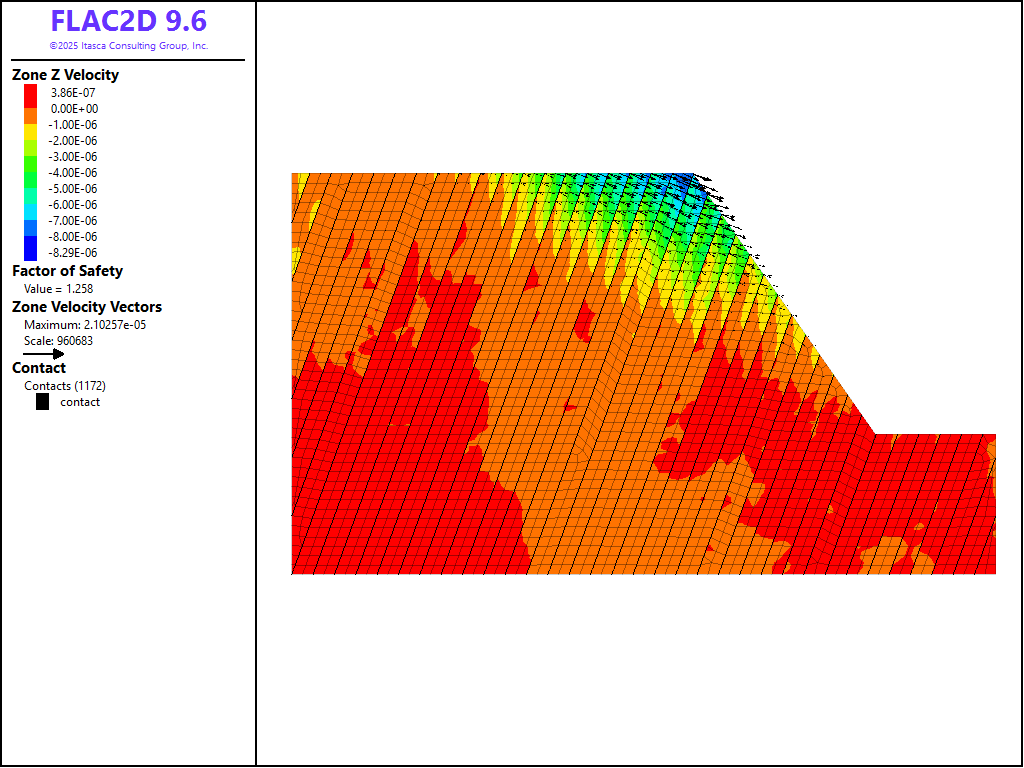Image resolution: width=1024 pixels, height=768 pixels.
Task: Click the FLAC2D 9.6 logo title
Action: (x=128, y=22)
